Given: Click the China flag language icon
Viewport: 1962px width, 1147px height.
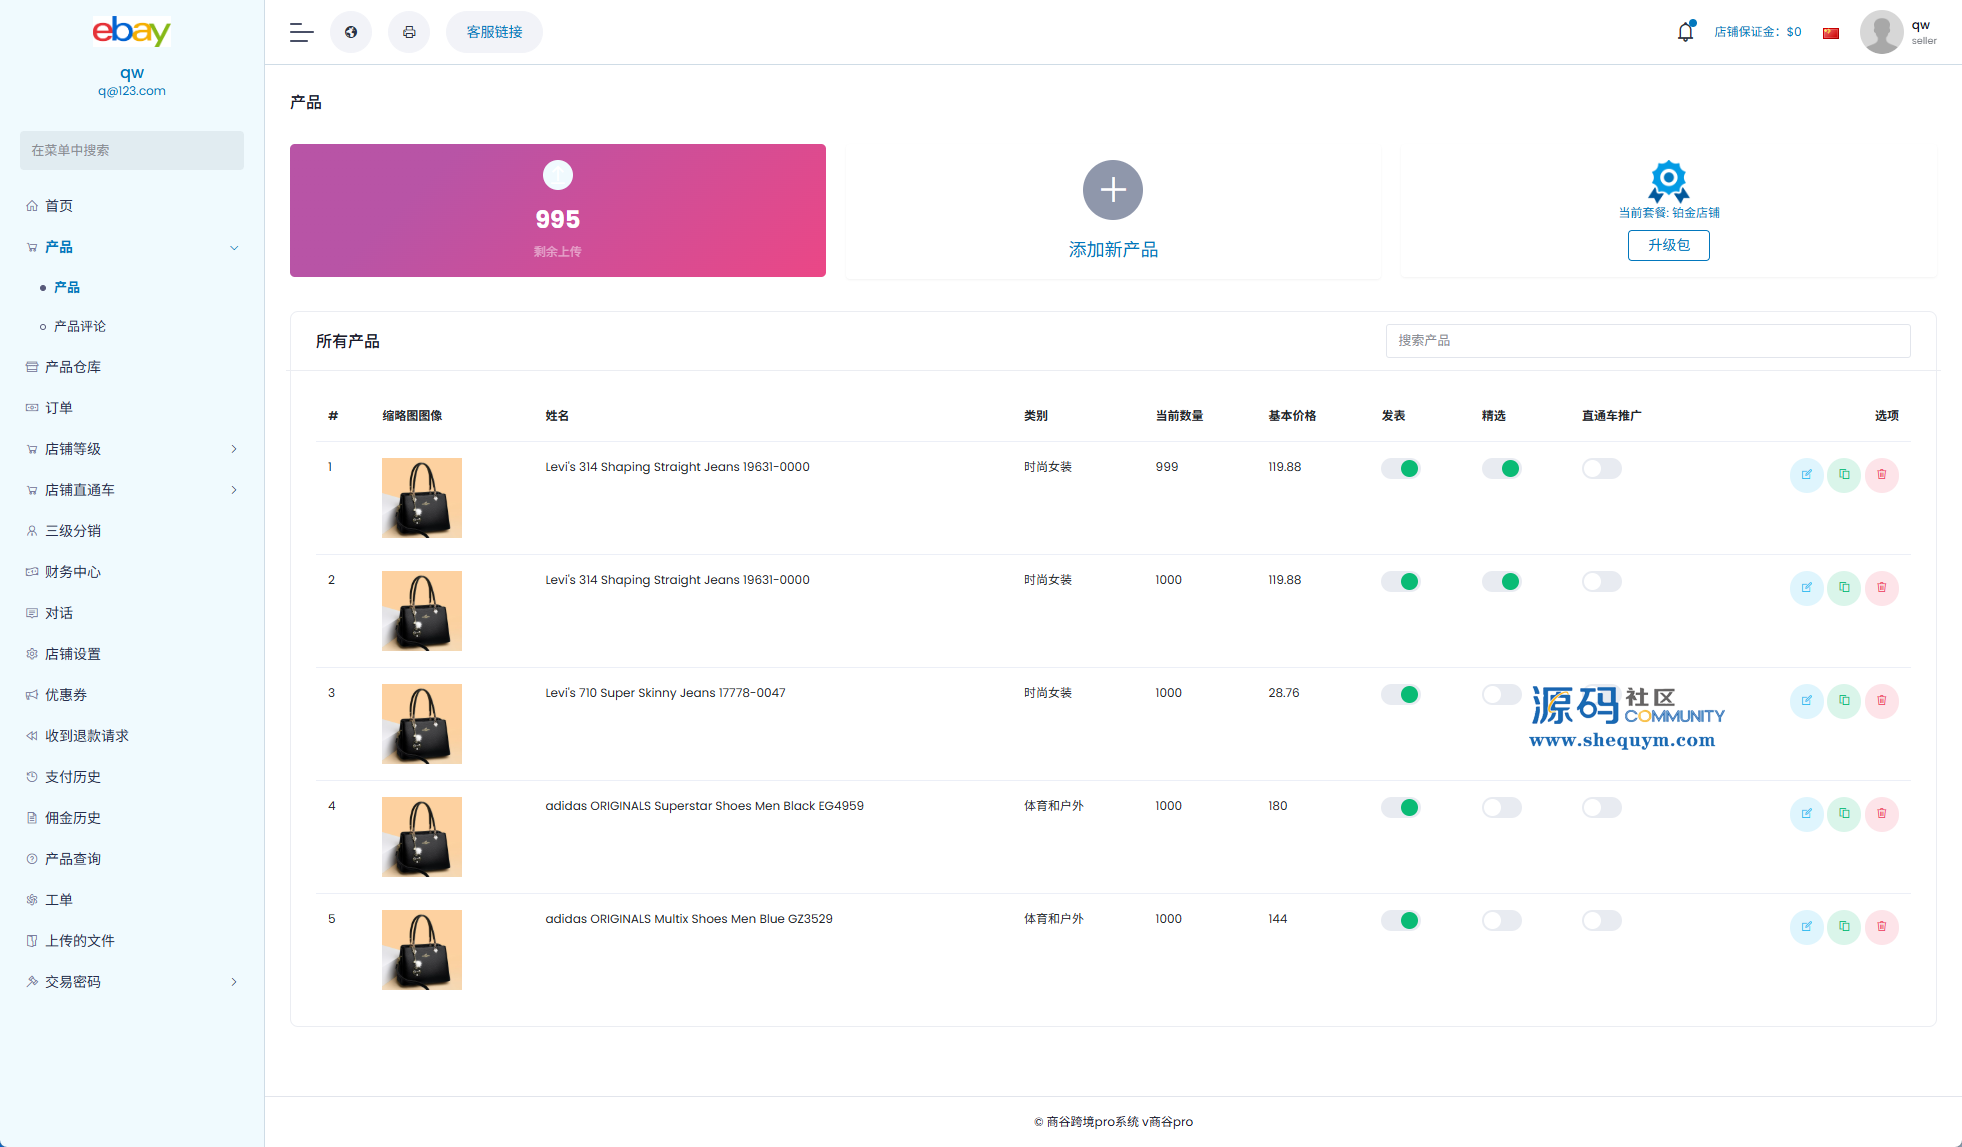Looking at the screenshot, I should click(1831, 33).
